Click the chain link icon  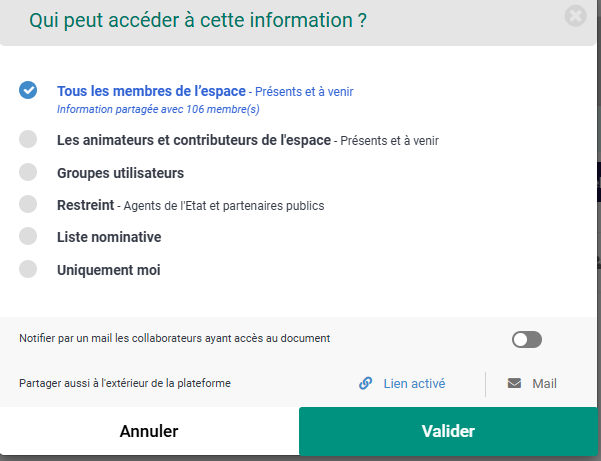(x=366, y=383)
